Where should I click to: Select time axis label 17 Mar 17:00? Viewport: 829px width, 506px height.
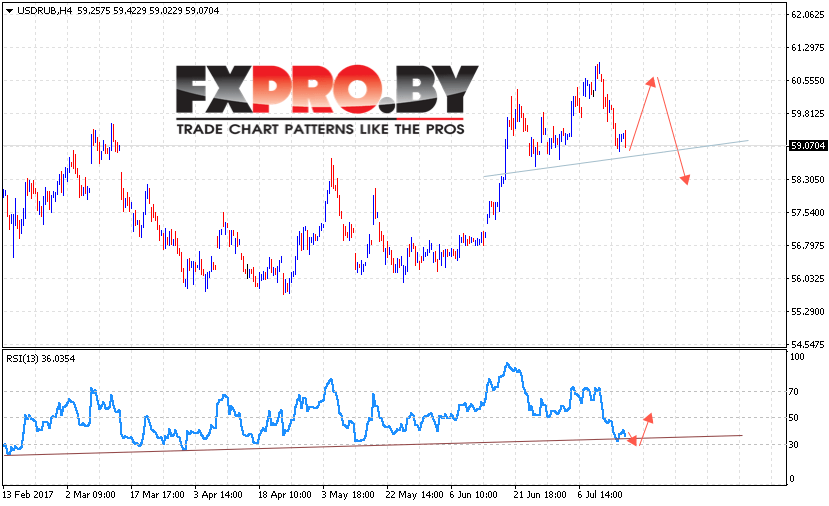(157, 495)
